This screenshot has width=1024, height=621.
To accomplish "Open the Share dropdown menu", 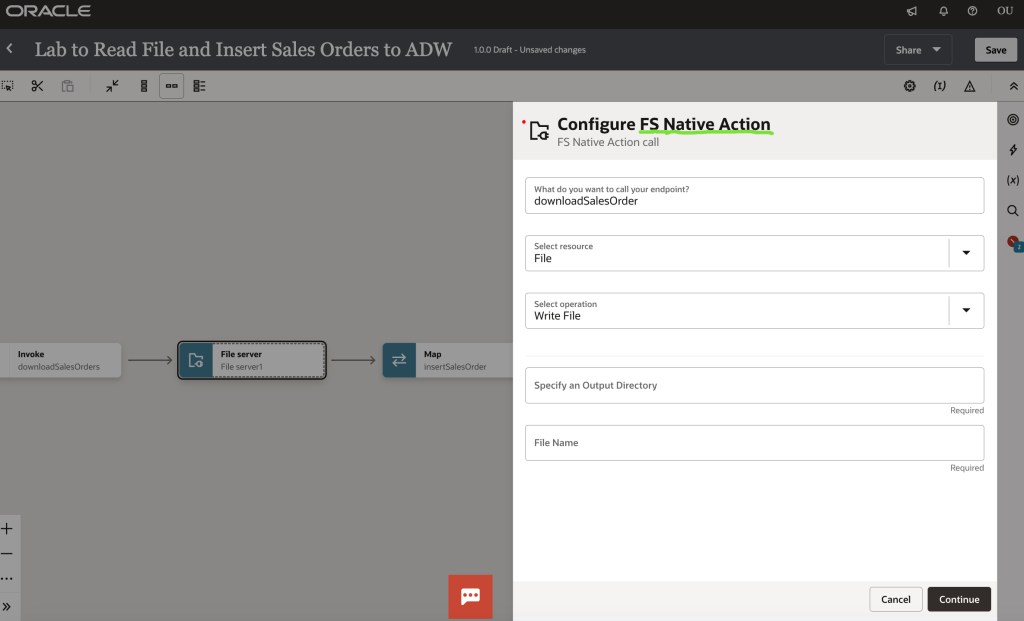I will point(918,50).
